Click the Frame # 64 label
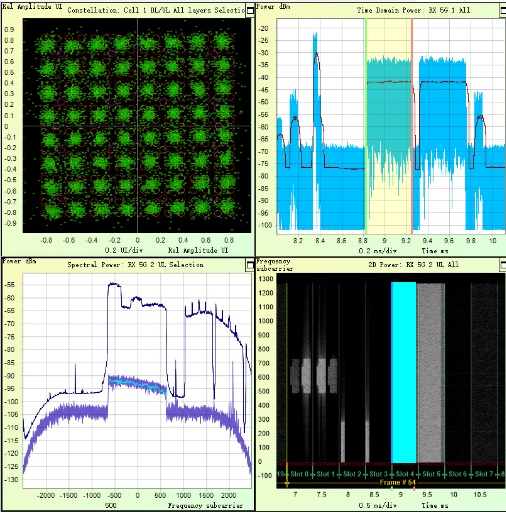 point(397,482)
